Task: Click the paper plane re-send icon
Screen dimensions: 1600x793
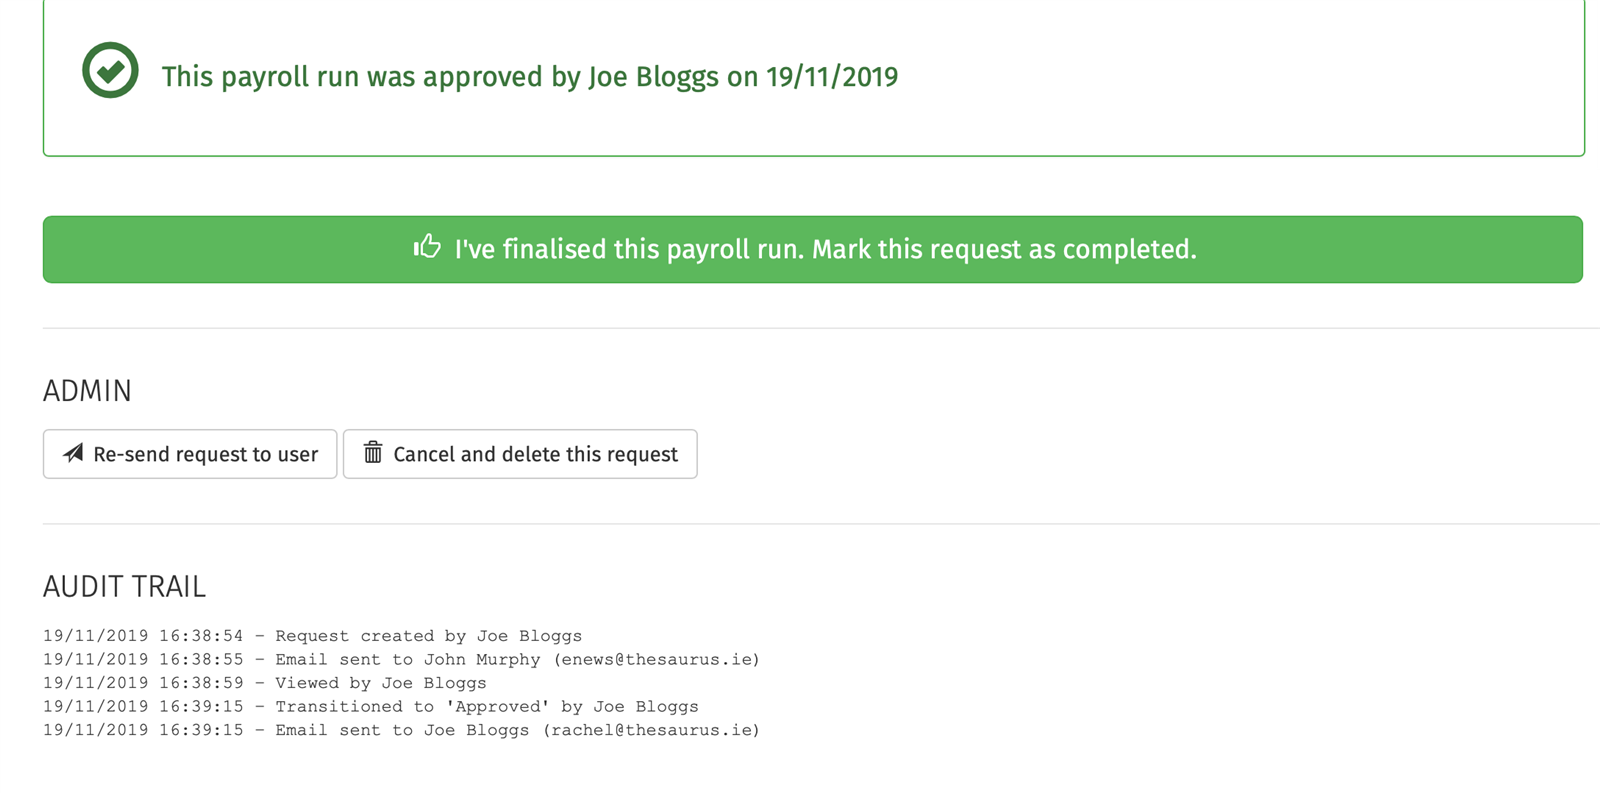Action: coord(73,453)
